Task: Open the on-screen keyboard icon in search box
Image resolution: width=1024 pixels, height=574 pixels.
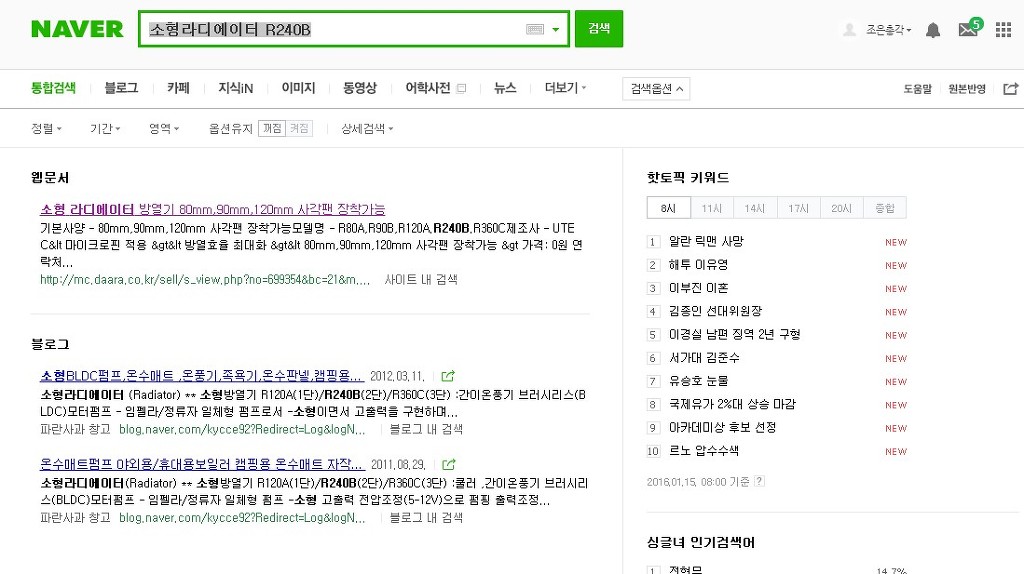Action: (535, 29)
